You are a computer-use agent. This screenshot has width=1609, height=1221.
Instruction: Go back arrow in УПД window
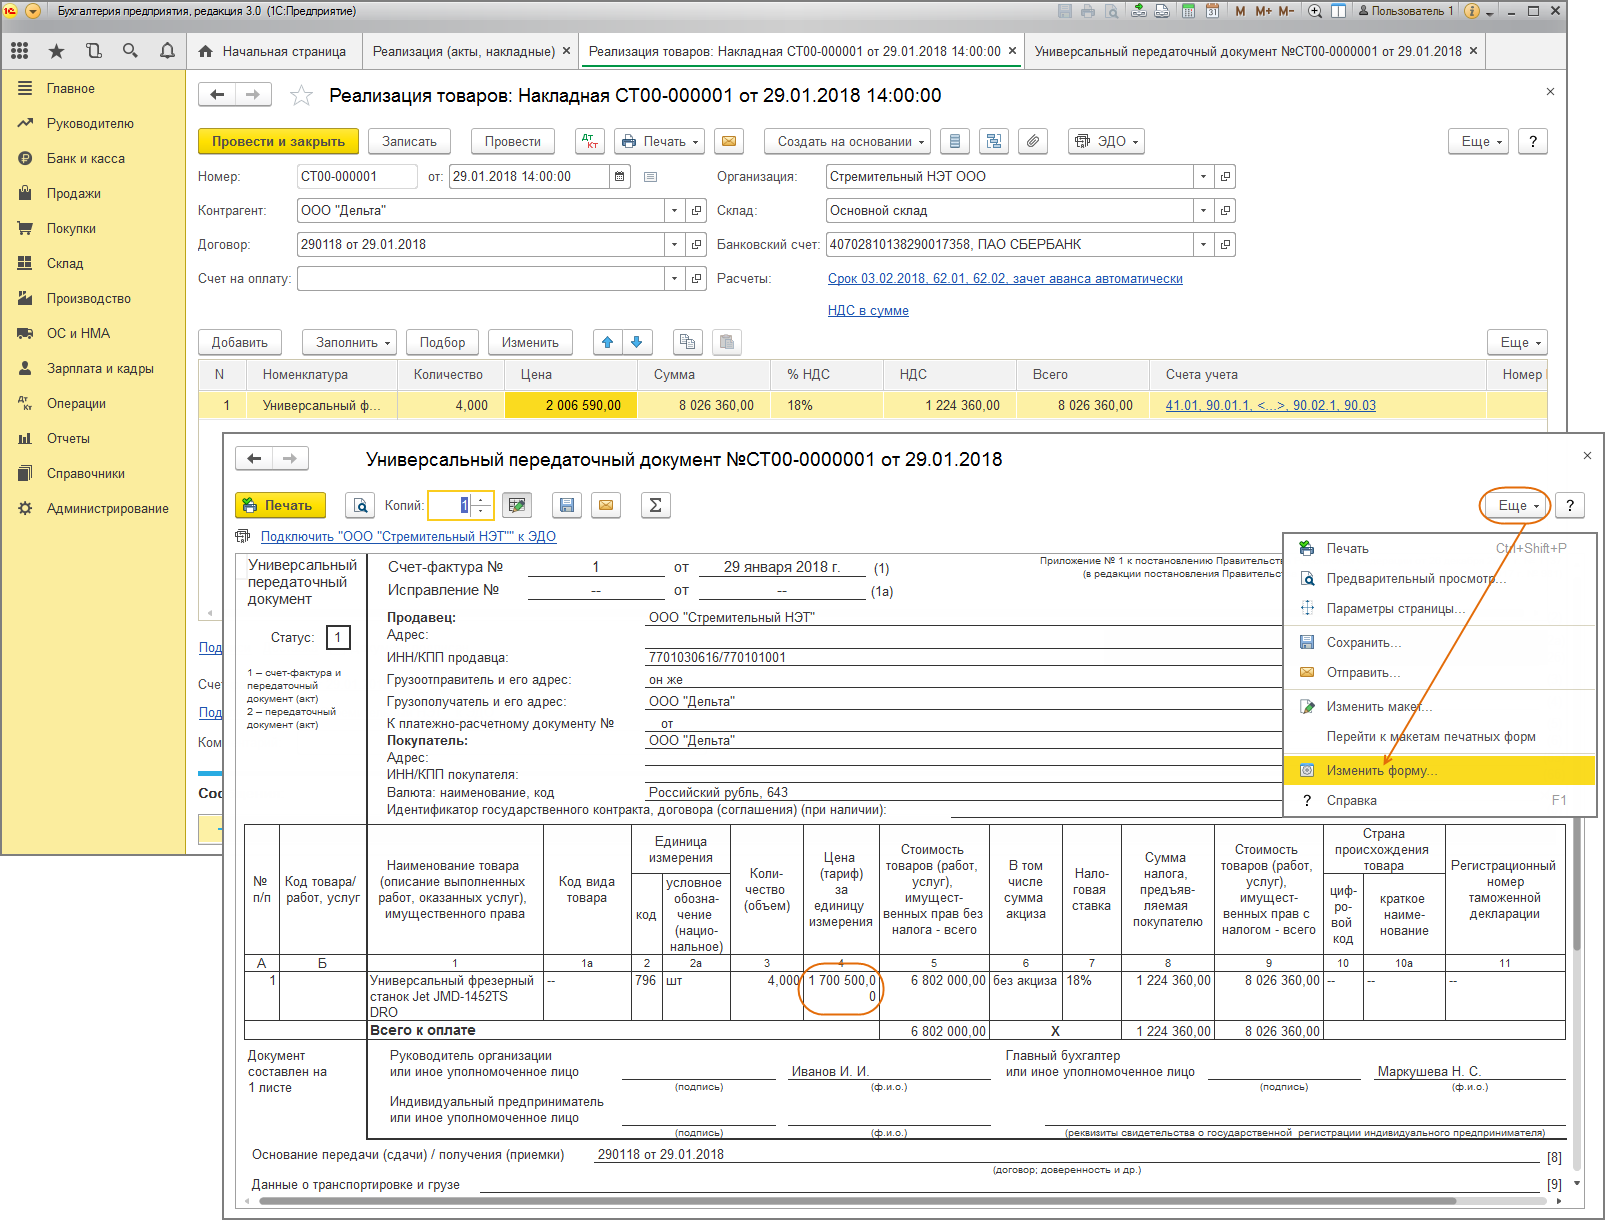coord(254,459)
